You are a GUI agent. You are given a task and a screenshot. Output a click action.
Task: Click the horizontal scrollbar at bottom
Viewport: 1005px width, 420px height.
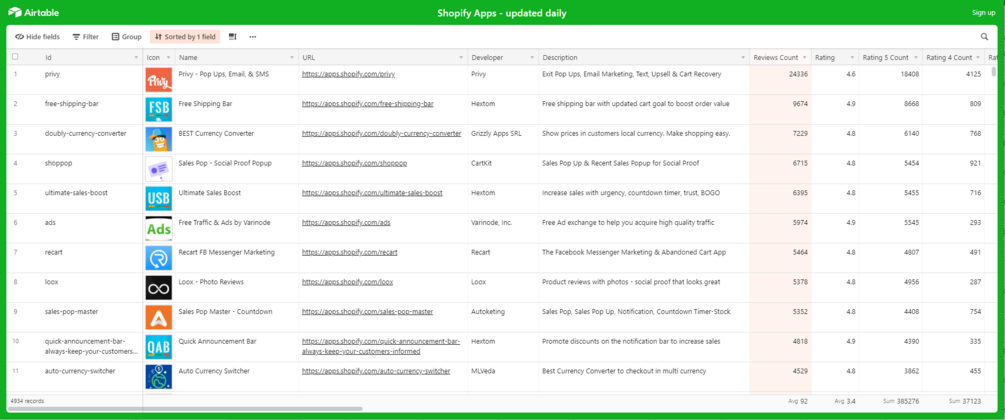click(x=185, y=408)
